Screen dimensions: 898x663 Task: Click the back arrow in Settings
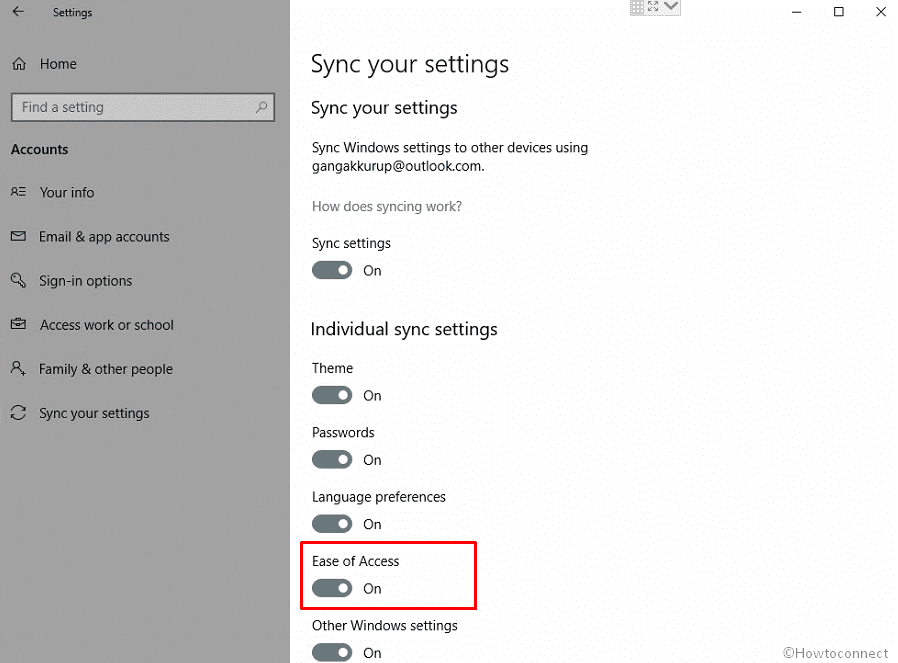(18, 12)
